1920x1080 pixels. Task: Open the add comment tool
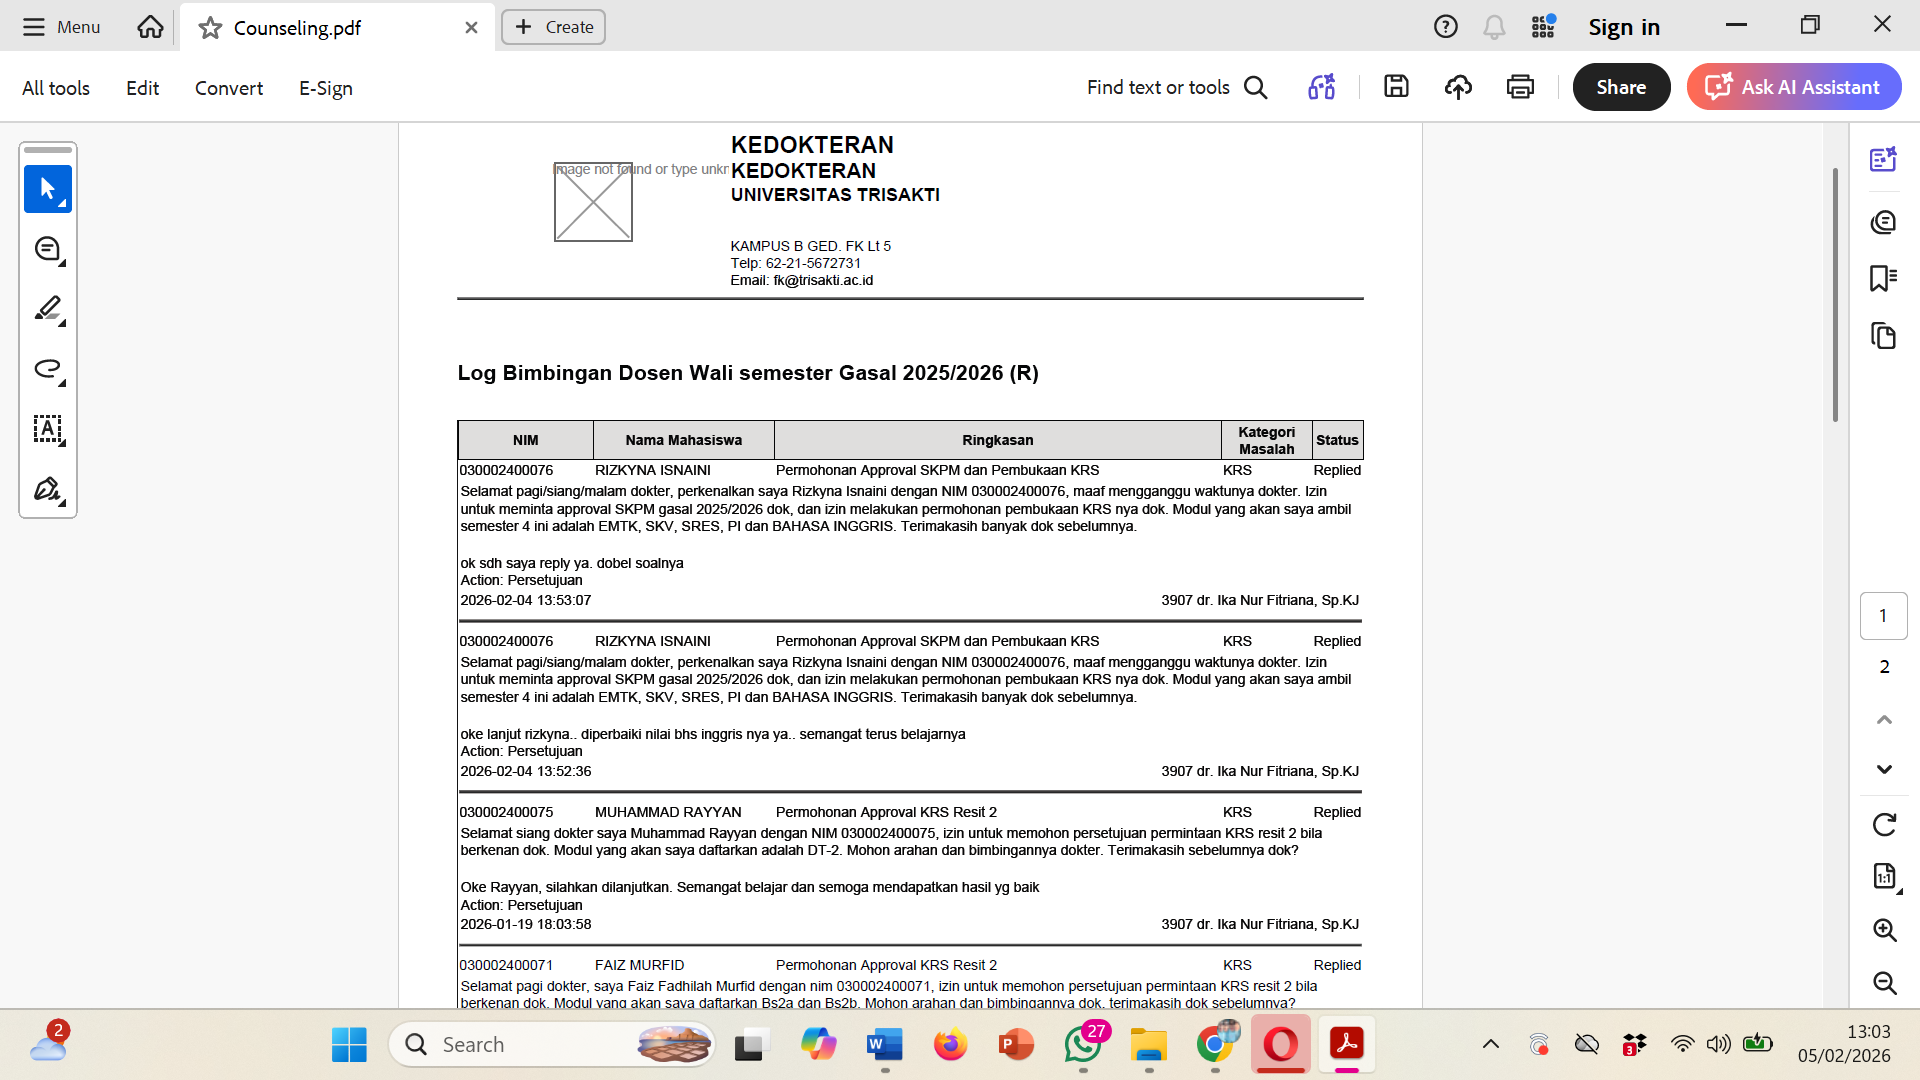pyautogui.click(x=47, y=249)
